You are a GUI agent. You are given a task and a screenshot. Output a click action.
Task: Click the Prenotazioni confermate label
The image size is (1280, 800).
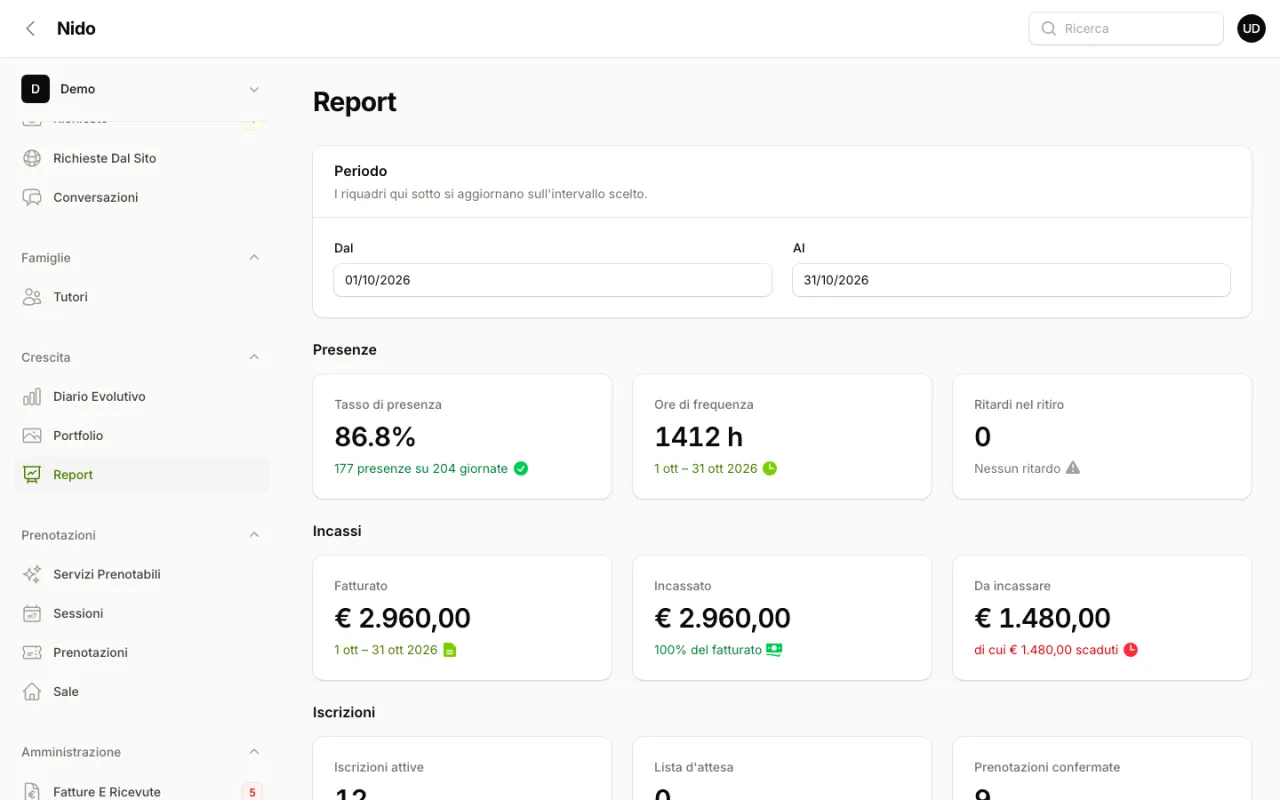tap(1047, 767)
